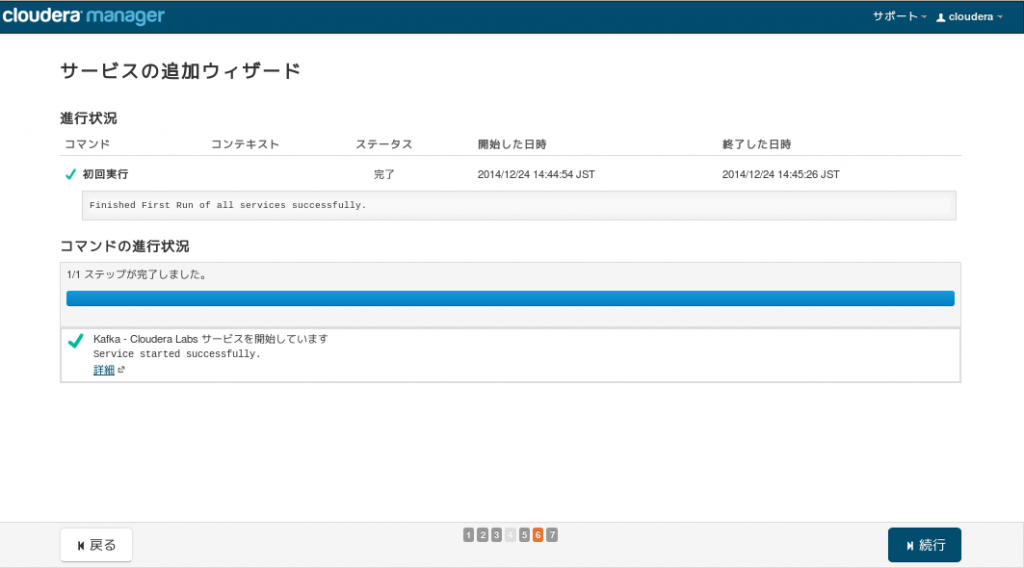This screenshot has height=568, width=1024.
Task: Go to wizard step 2
Action: [483, 535]
